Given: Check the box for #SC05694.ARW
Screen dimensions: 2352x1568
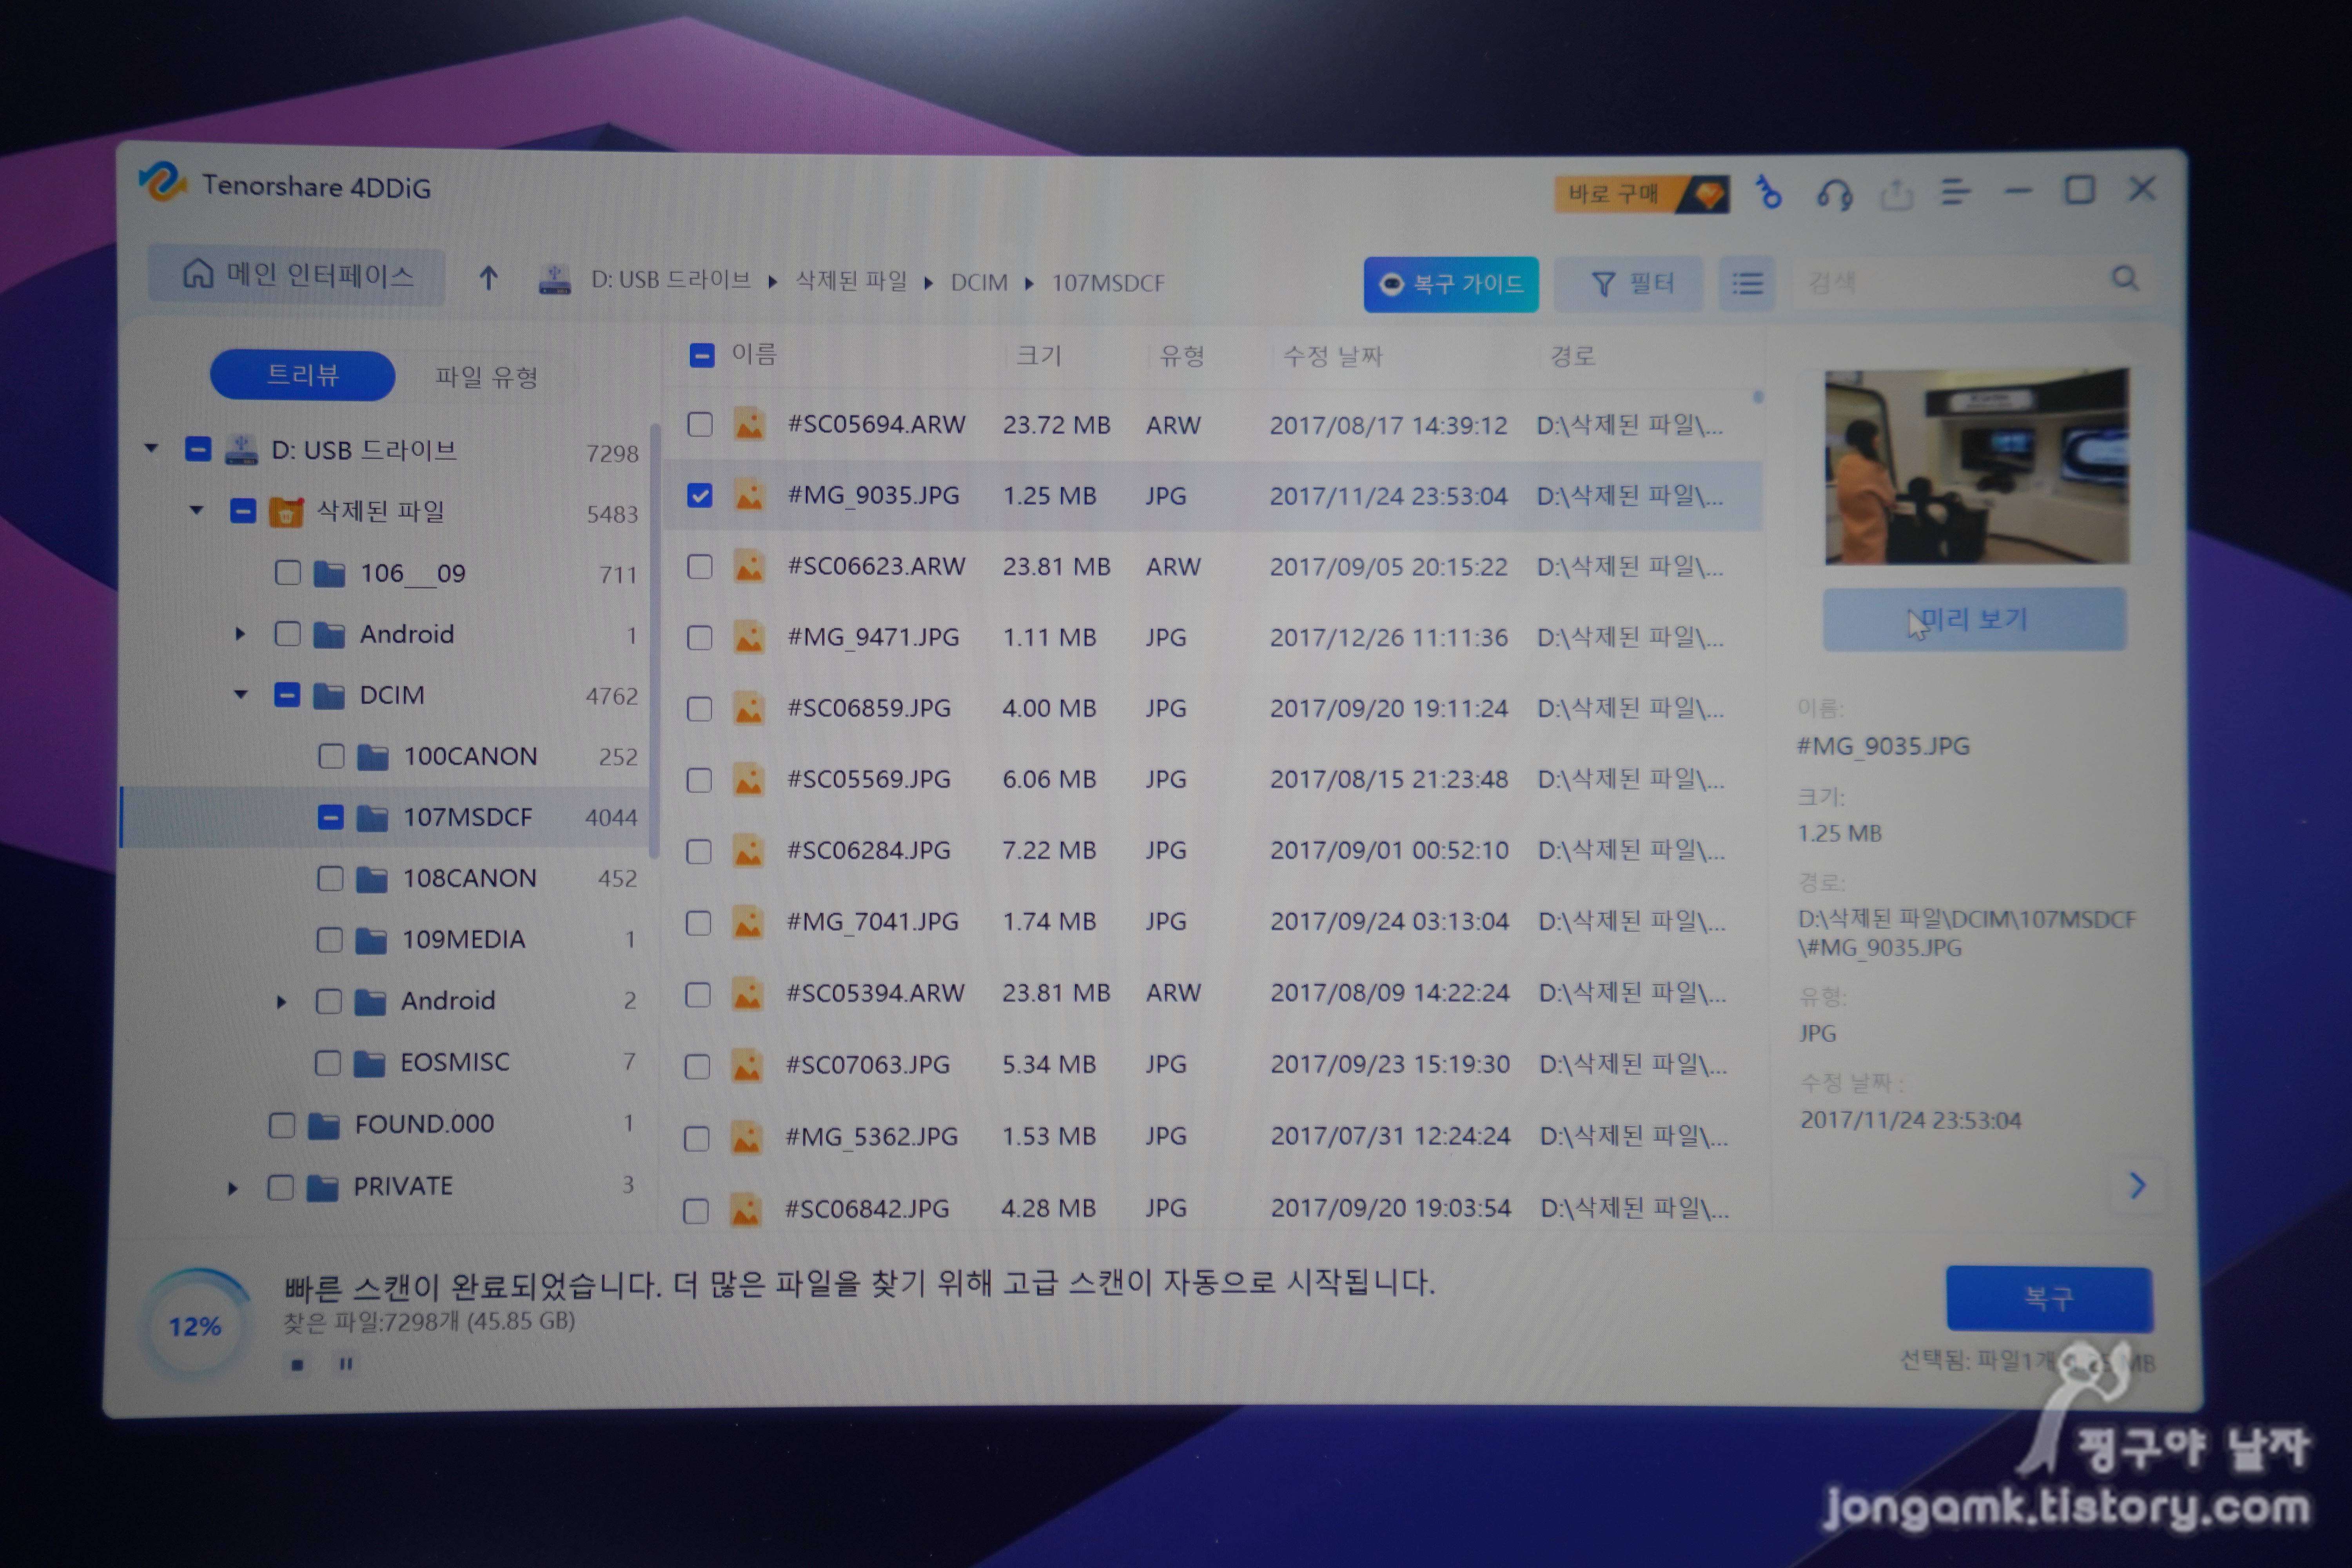Looking at the screenshot, I should pos(700,424).
